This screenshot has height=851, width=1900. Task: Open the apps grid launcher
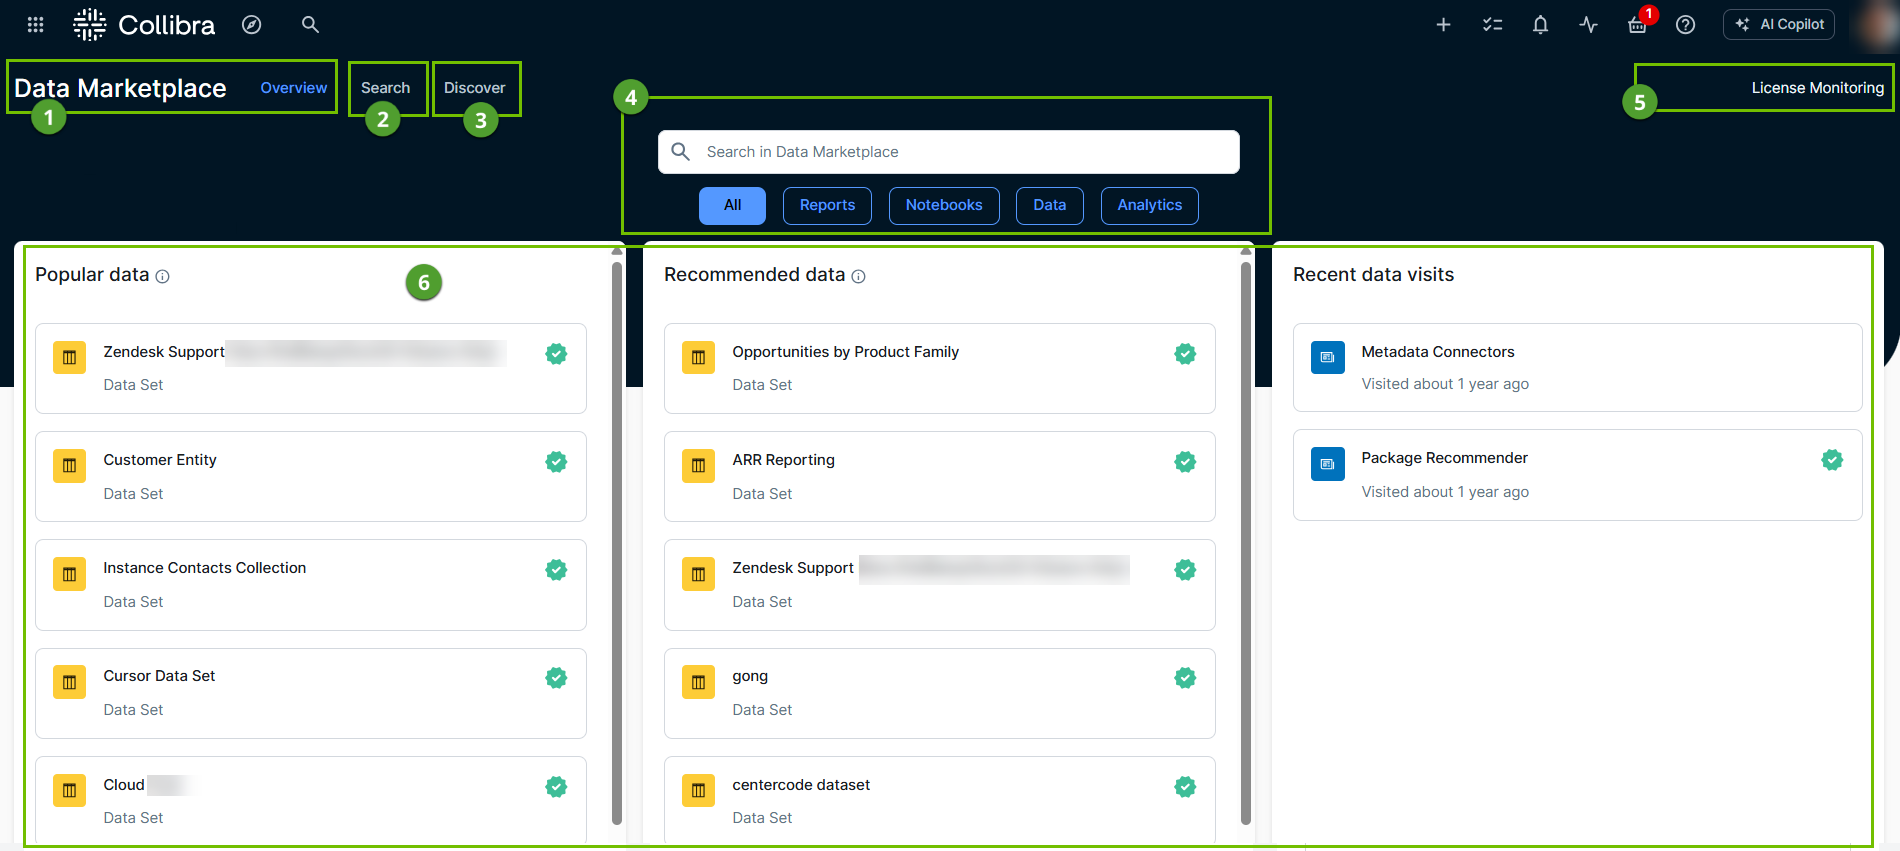tap(35, 24)
